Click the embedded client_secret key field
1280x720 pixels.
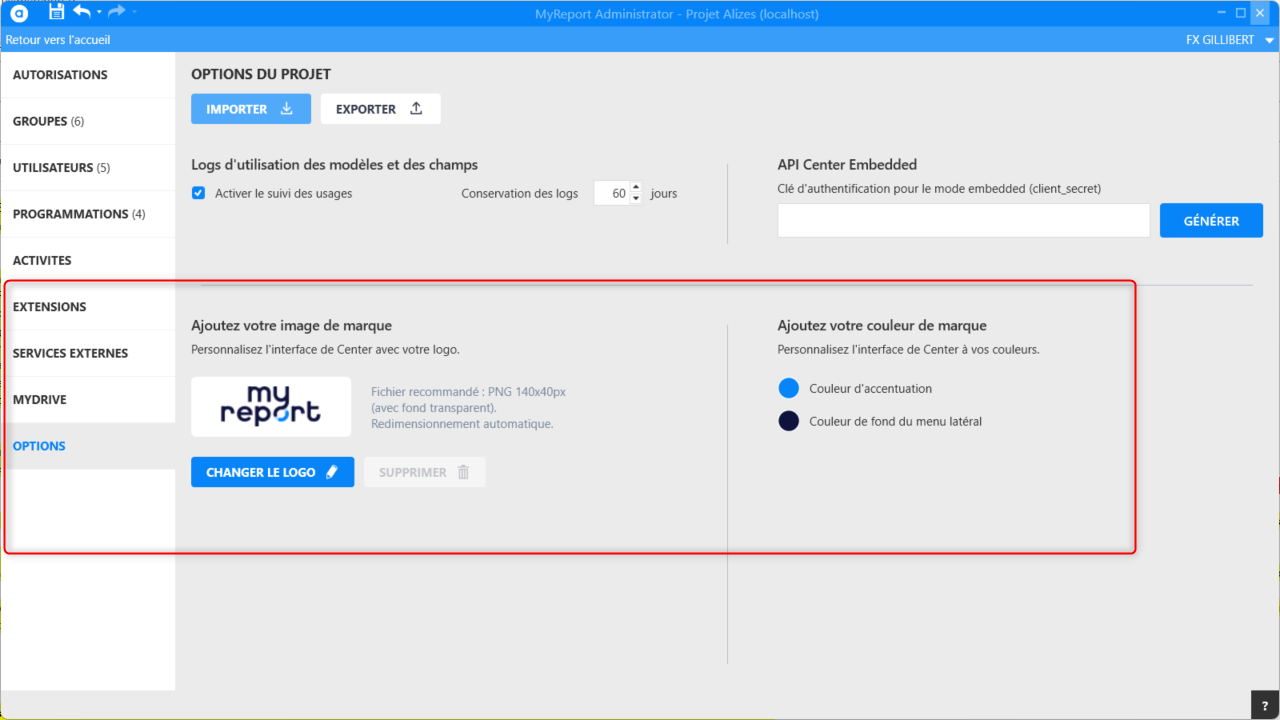pos(963,221)
